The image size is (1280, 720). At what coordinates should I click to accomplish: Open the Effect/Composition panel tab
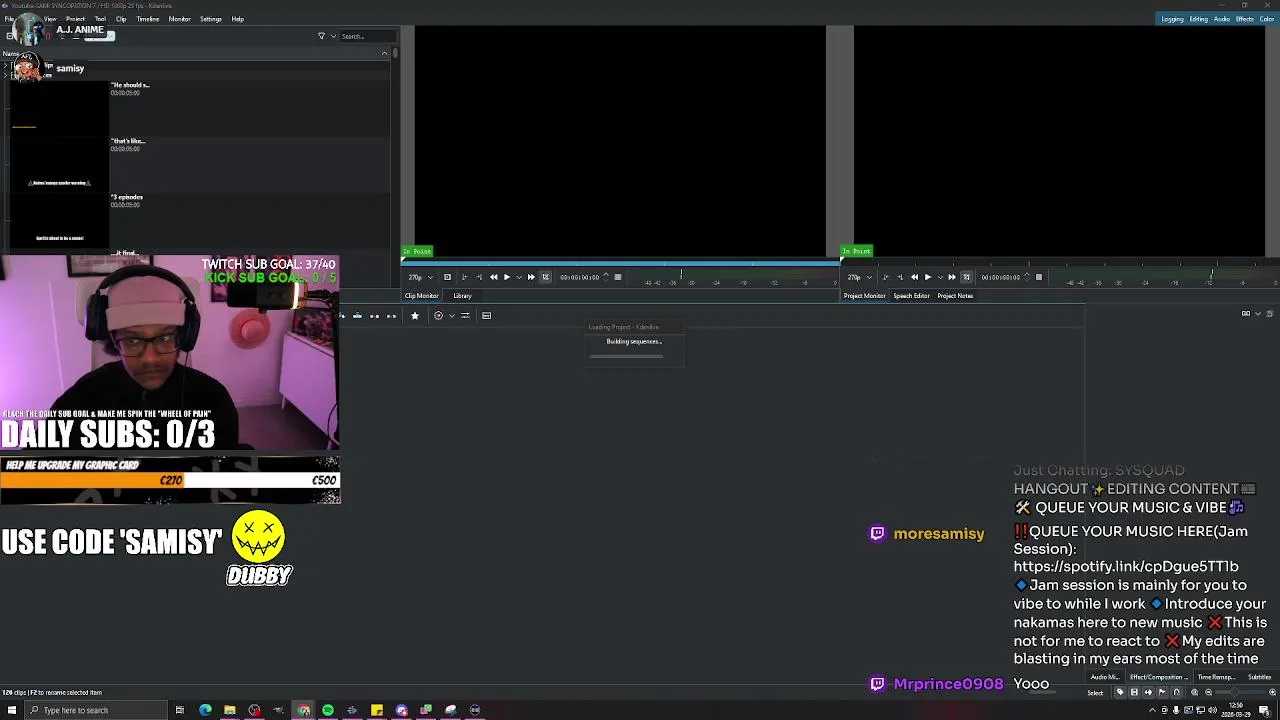(x=1159, y=677)
